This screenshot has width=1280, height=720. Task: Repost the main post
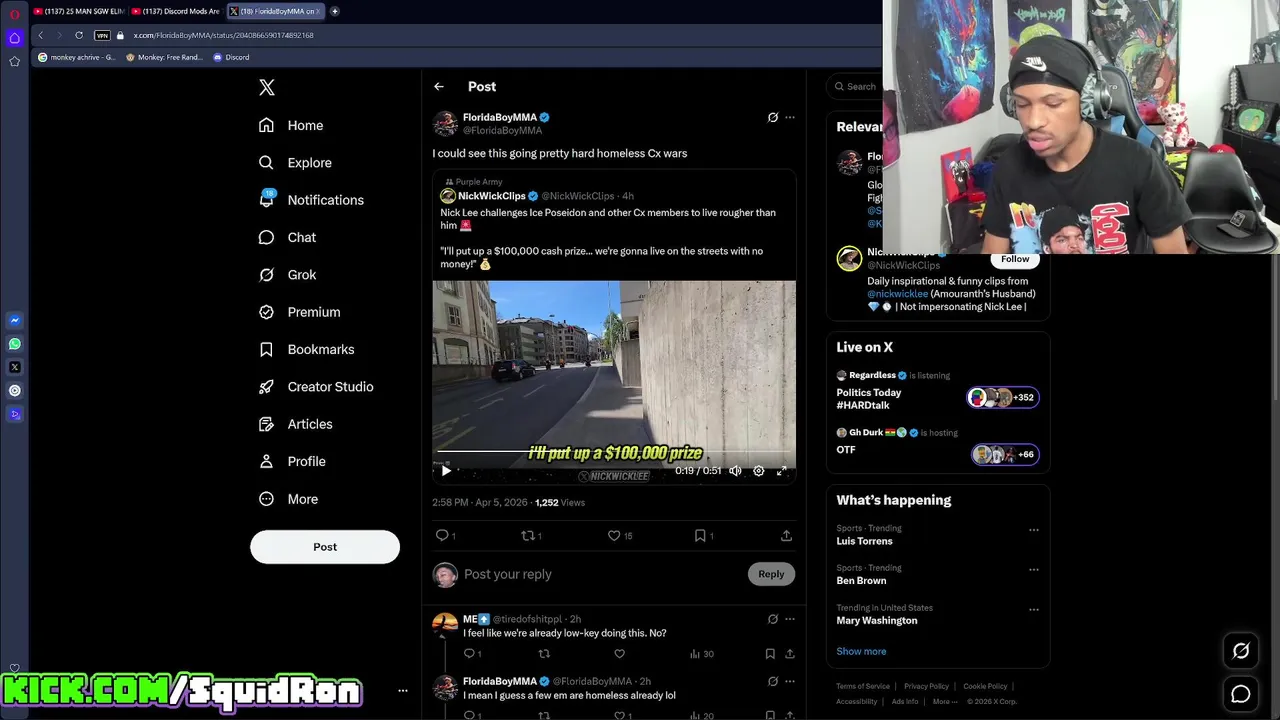[528, 536]
